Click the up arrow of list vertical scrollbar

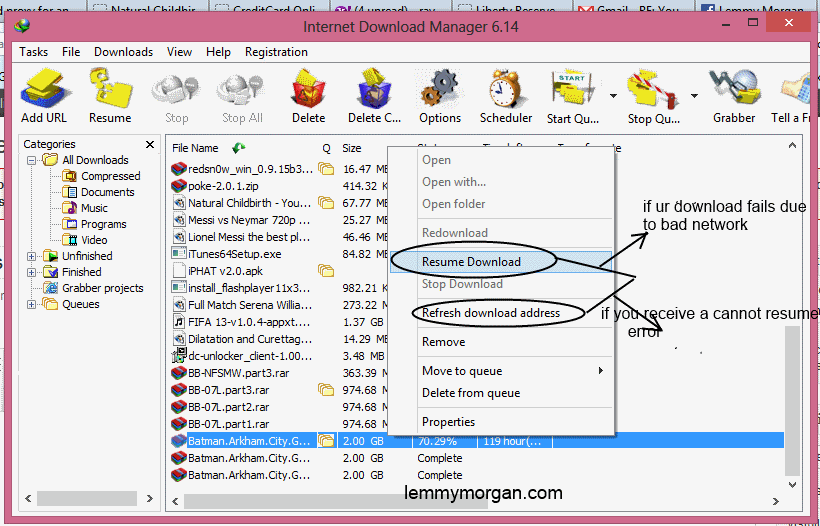[x=792, y=145]
